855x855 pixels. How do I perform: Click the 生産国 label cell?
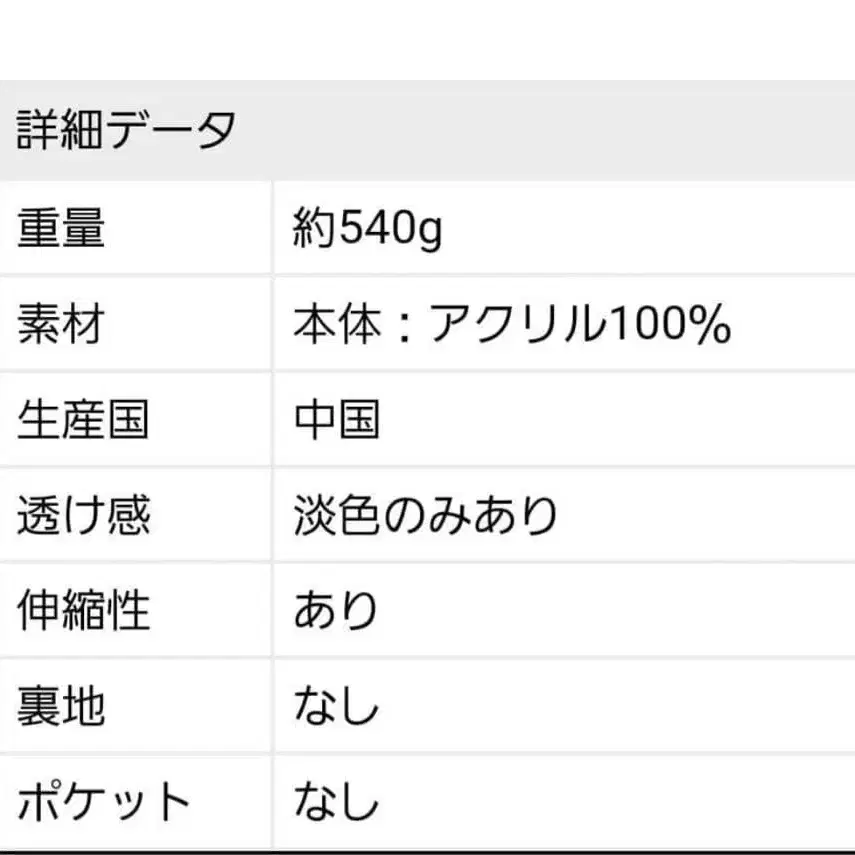click(x=83, y=419)
